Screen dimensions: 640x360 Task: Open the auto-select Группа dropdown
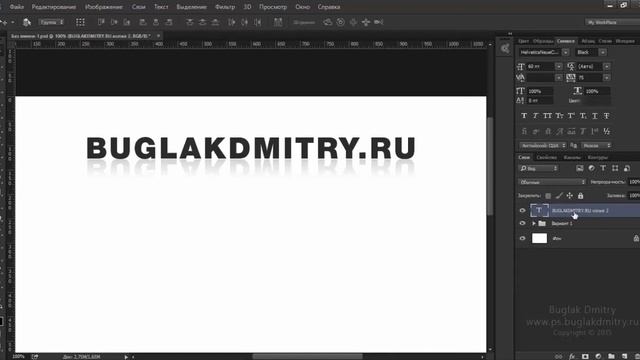(51, 22)
